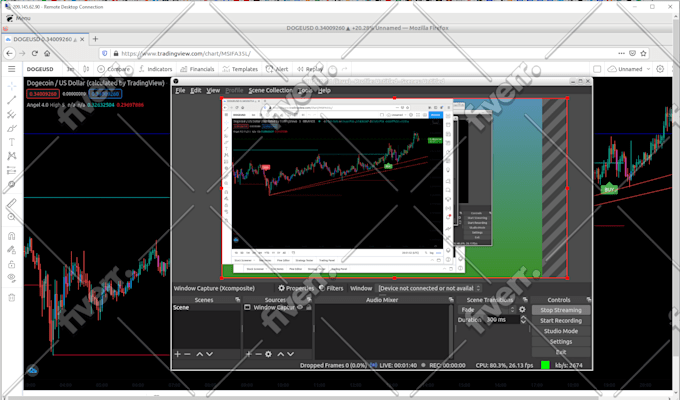Select the measure ruler tool

click(12, 203)
